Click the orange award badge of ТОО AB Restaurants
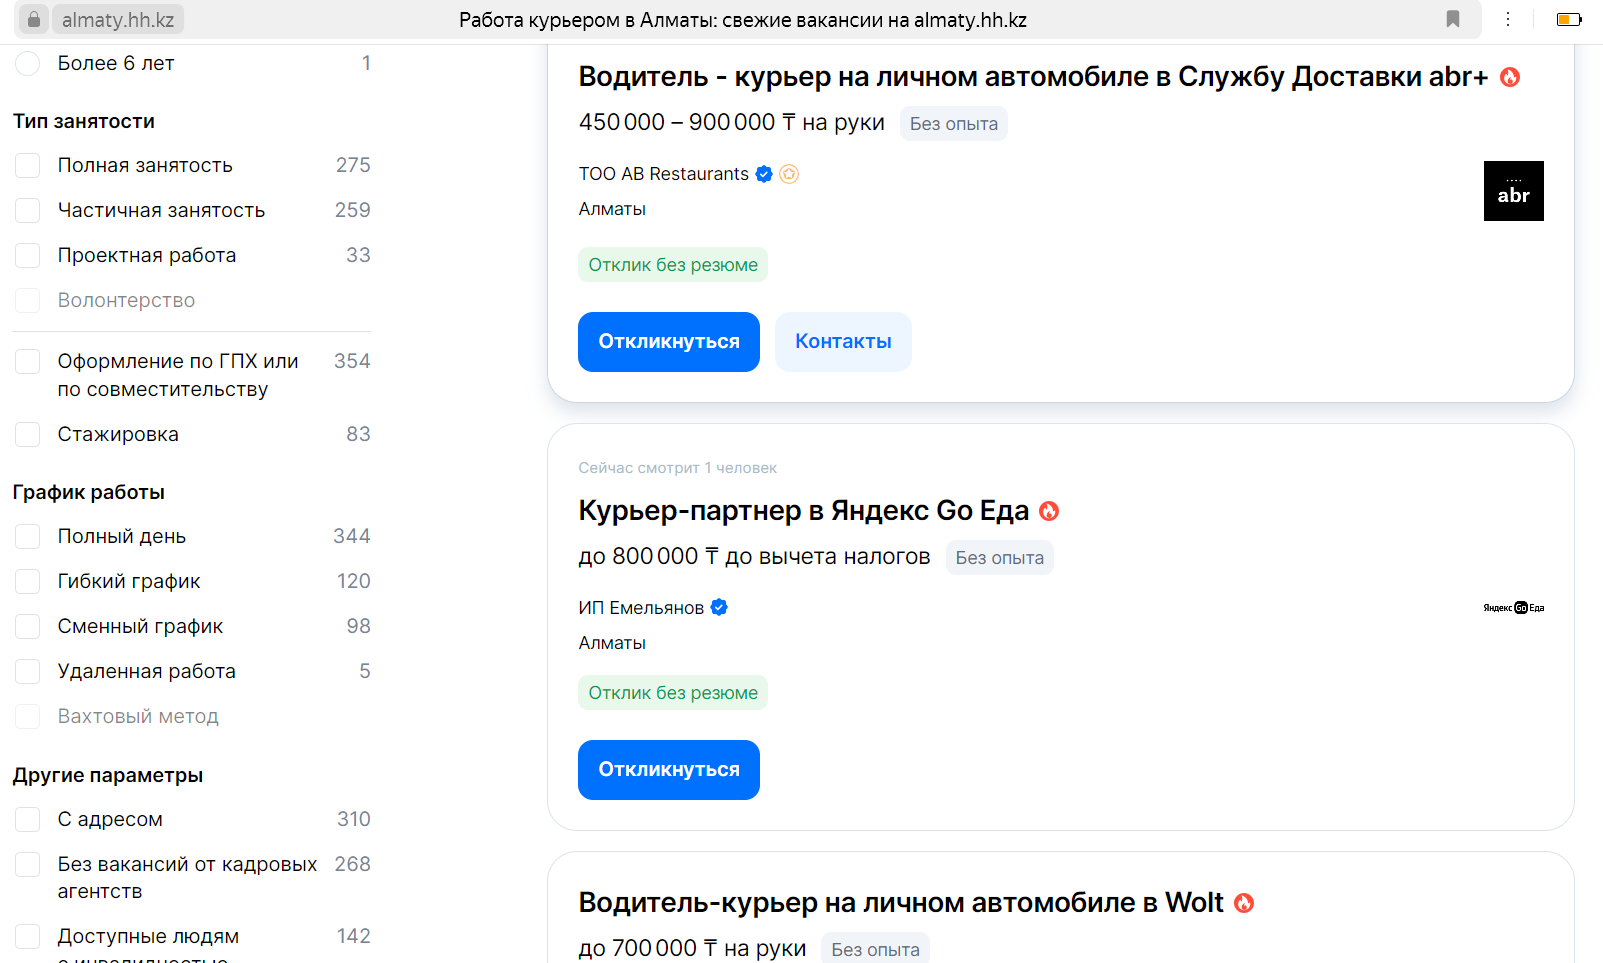The width and height of the screenshot is (1603, 963). [789, 174]
